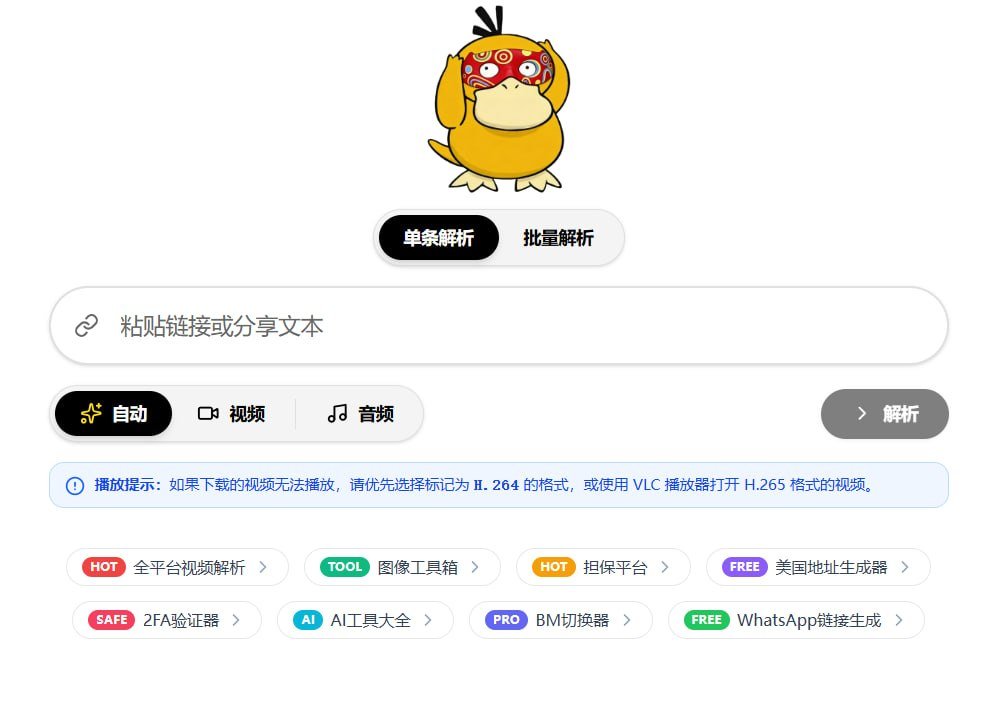This screenshot has height=703, width=1000.
Task: Click the 'VLC 播放器打开 H.265' text
Action: [709, 485]
